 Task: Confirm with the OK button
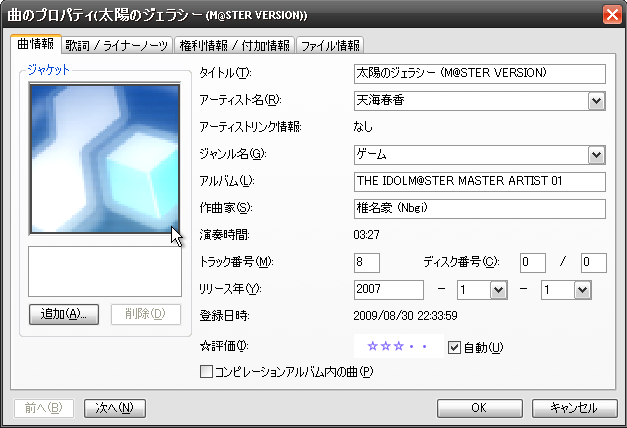tap(479, 408)
